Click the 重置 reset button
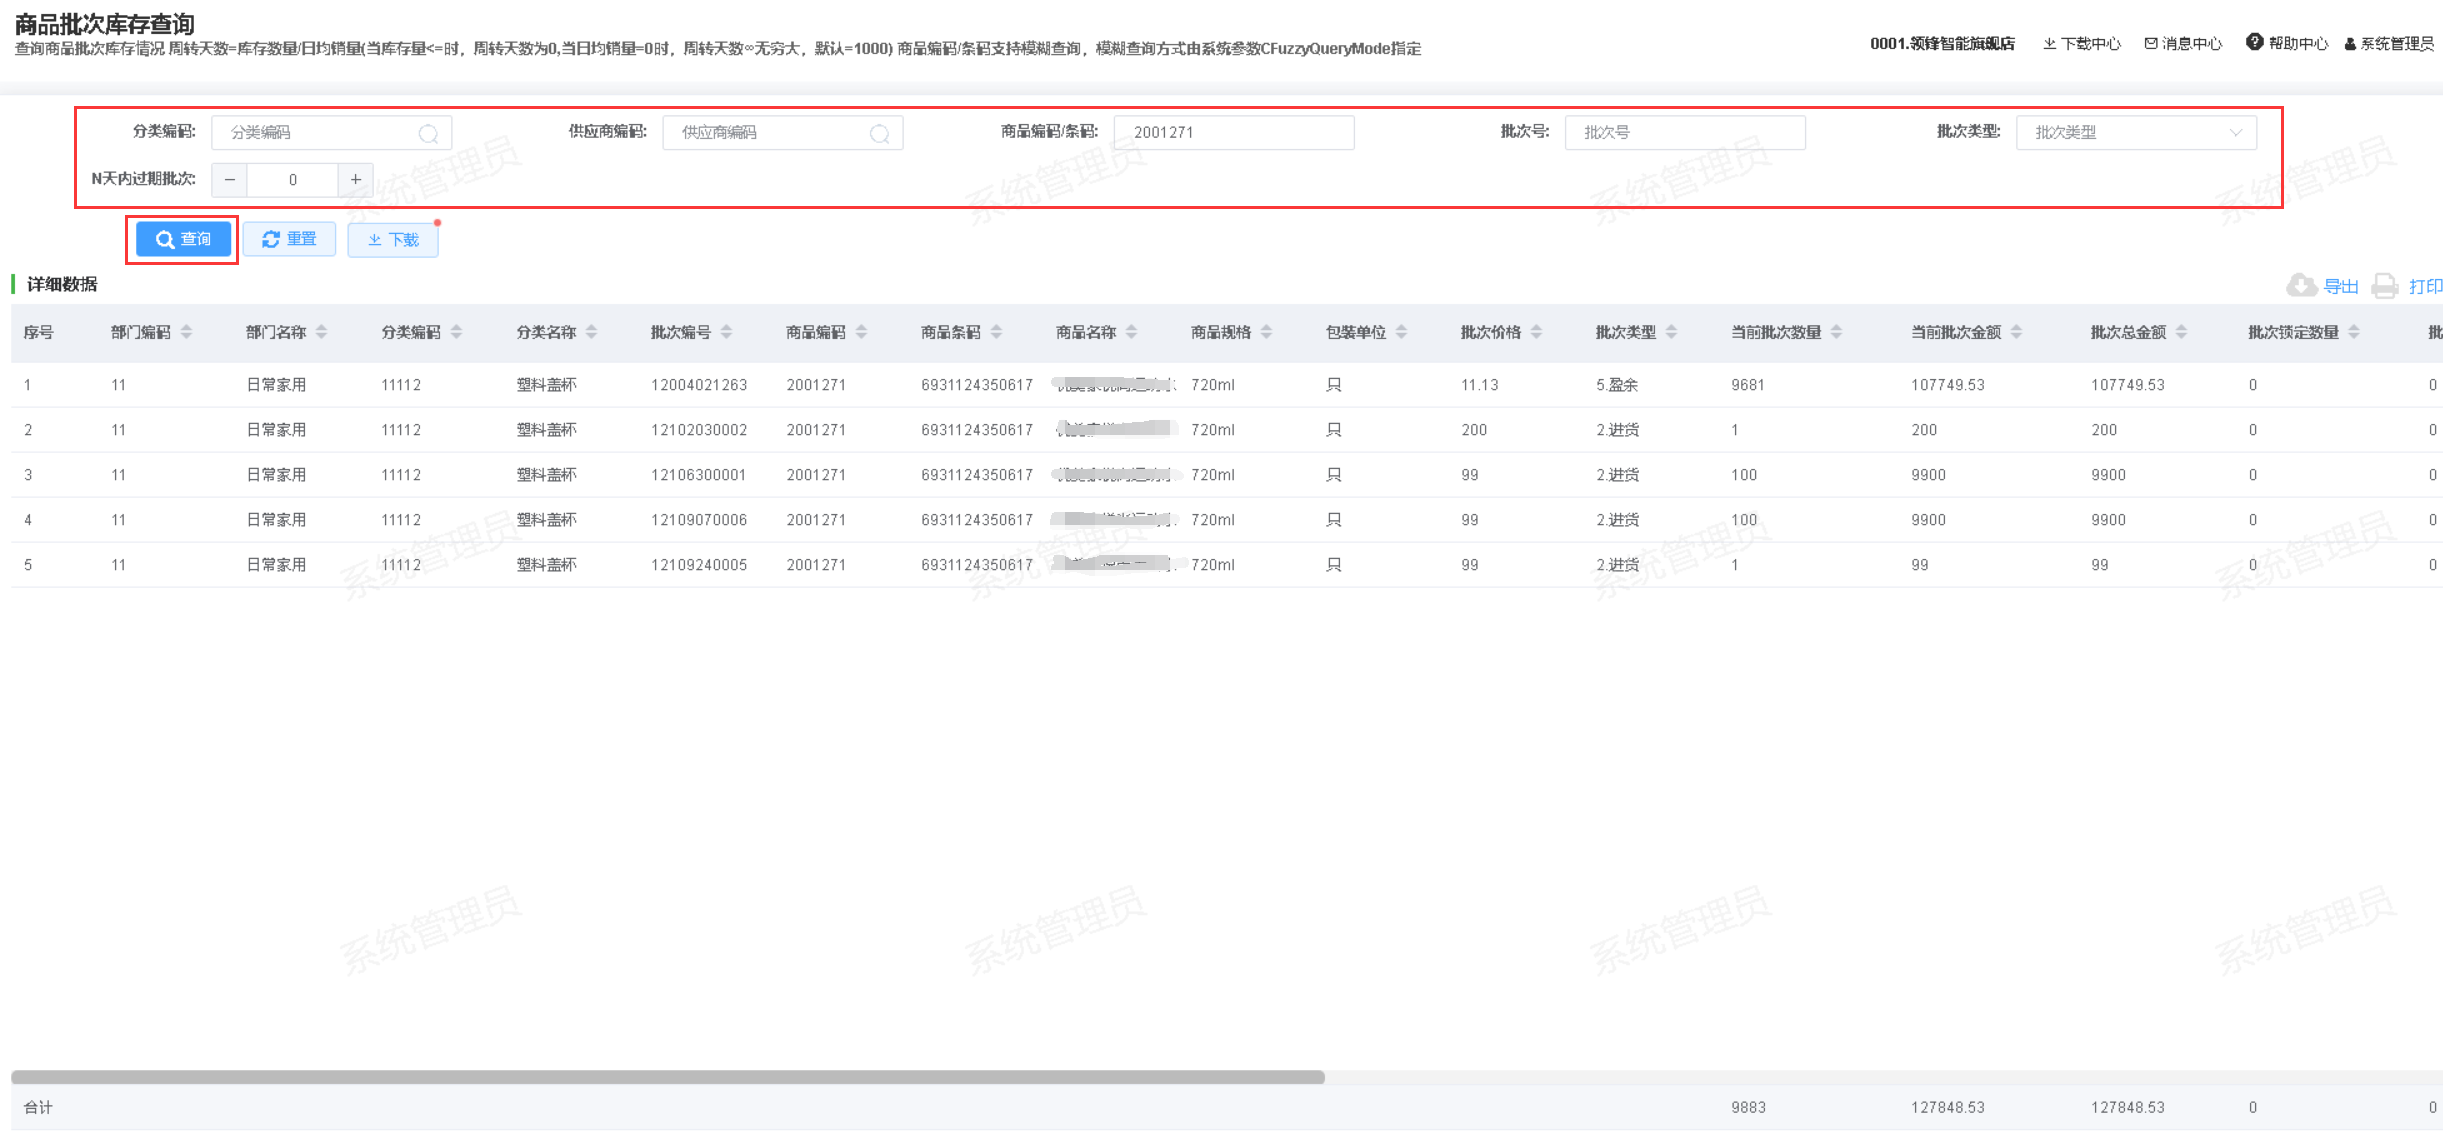Screen dimensions: 2443x1141 (x=289, y=239)
